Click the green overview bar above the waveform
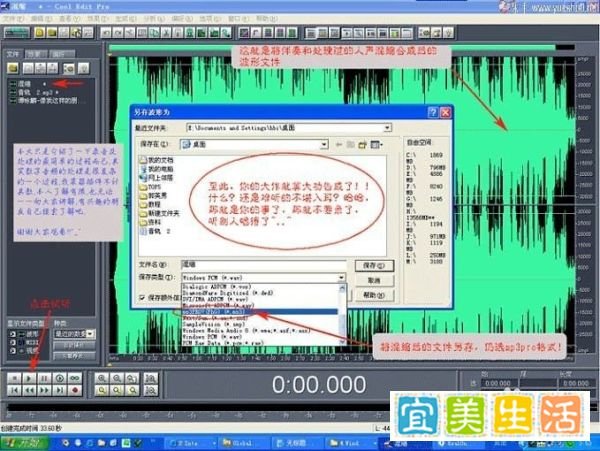Viewport: 600px width, 451px height. [x=332, y=47]
